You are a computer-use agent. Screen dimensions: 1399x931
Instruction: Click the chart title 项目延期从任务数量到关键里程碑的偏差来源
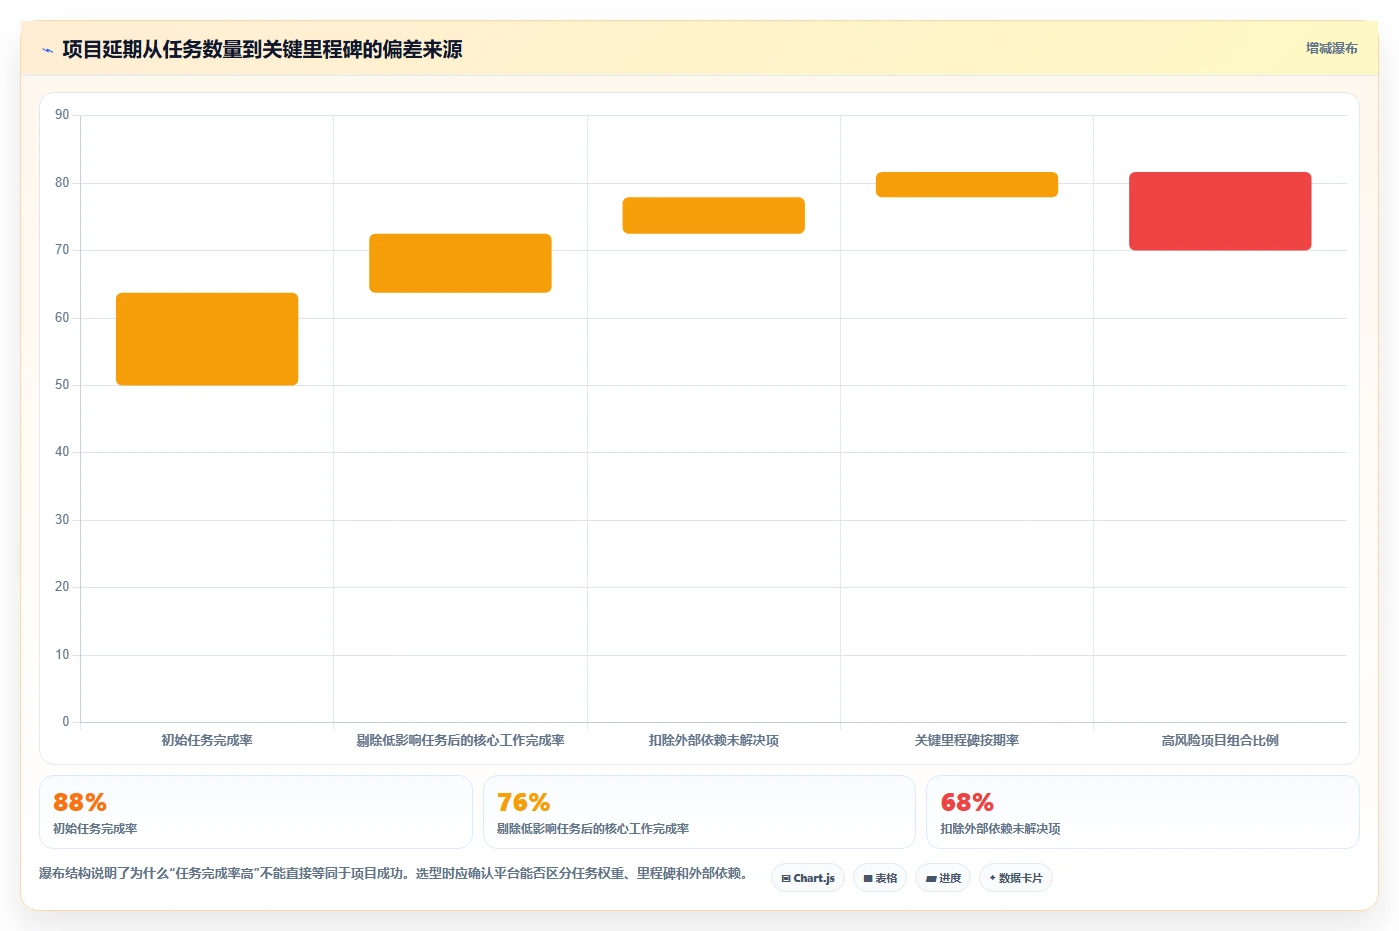click(x=262, y=49)
